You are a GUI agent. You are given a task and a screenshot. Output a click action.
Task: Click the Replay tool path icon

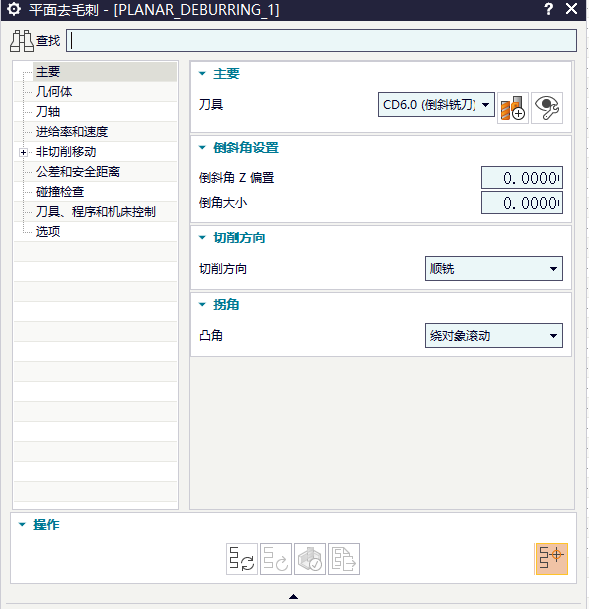click(x=276, y=559)
